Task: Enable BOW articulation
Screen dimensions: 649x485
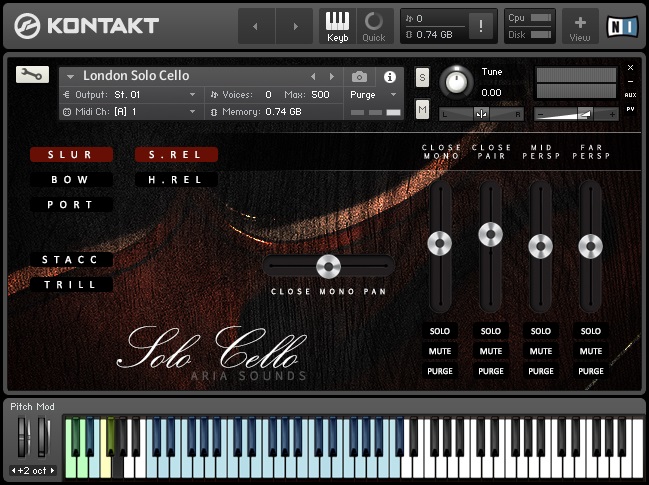Action: coord(71,180)
